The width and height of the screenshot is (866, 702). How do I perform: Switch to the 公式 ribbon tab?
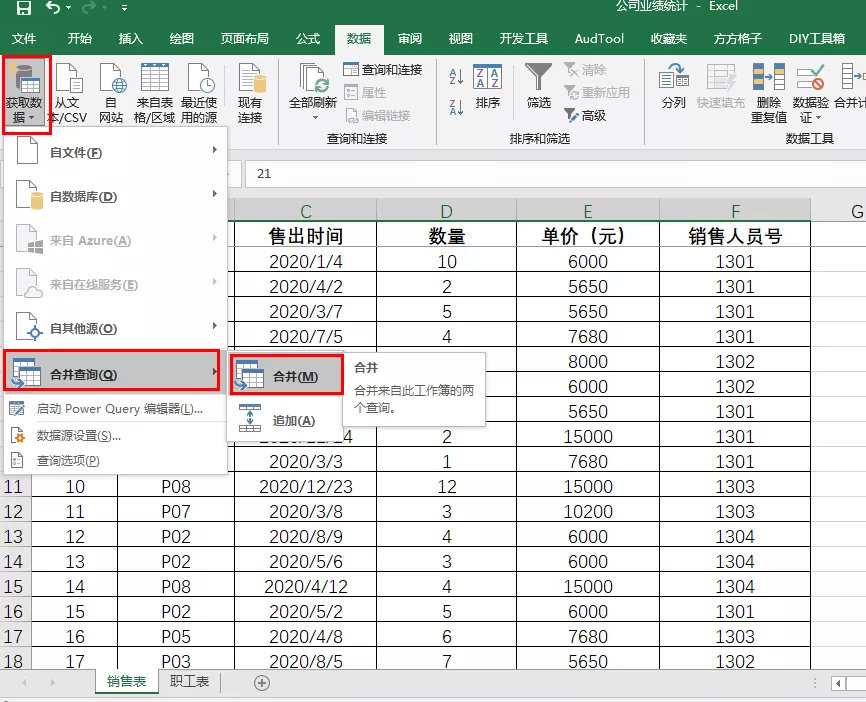pos(308,39)
